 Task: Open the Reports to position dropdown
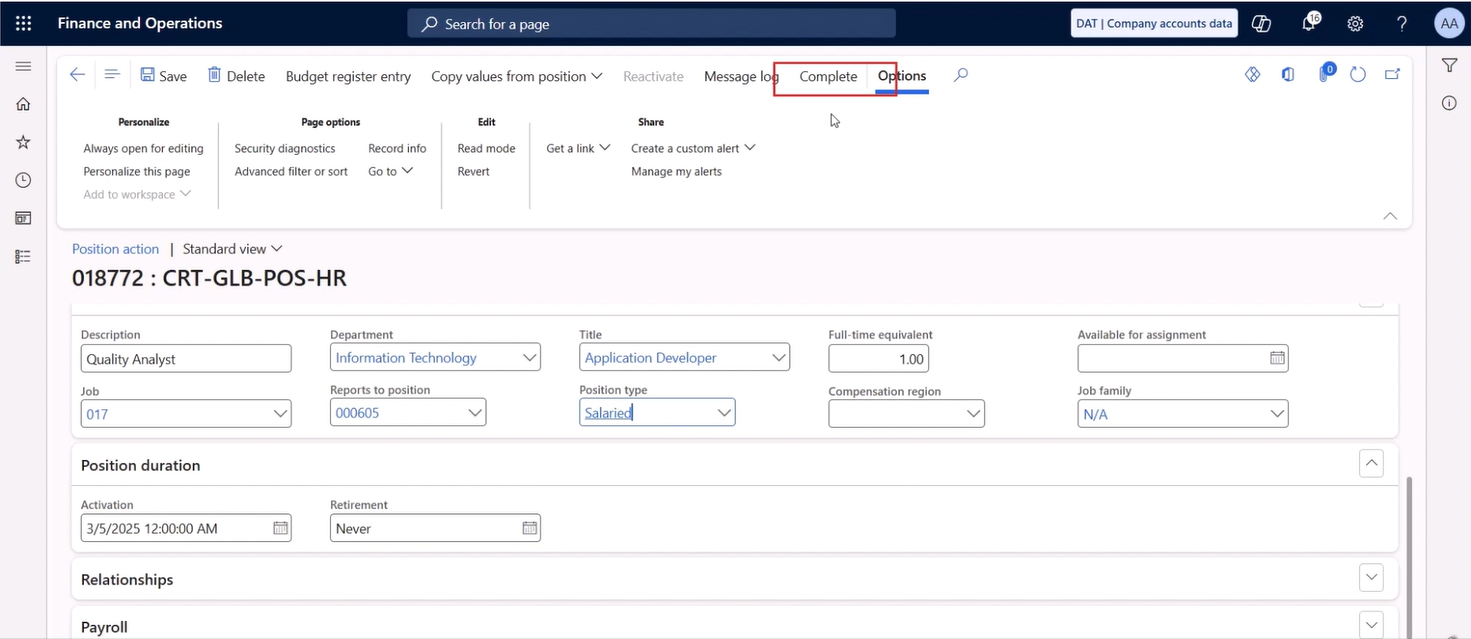click(x=475, y=413)
